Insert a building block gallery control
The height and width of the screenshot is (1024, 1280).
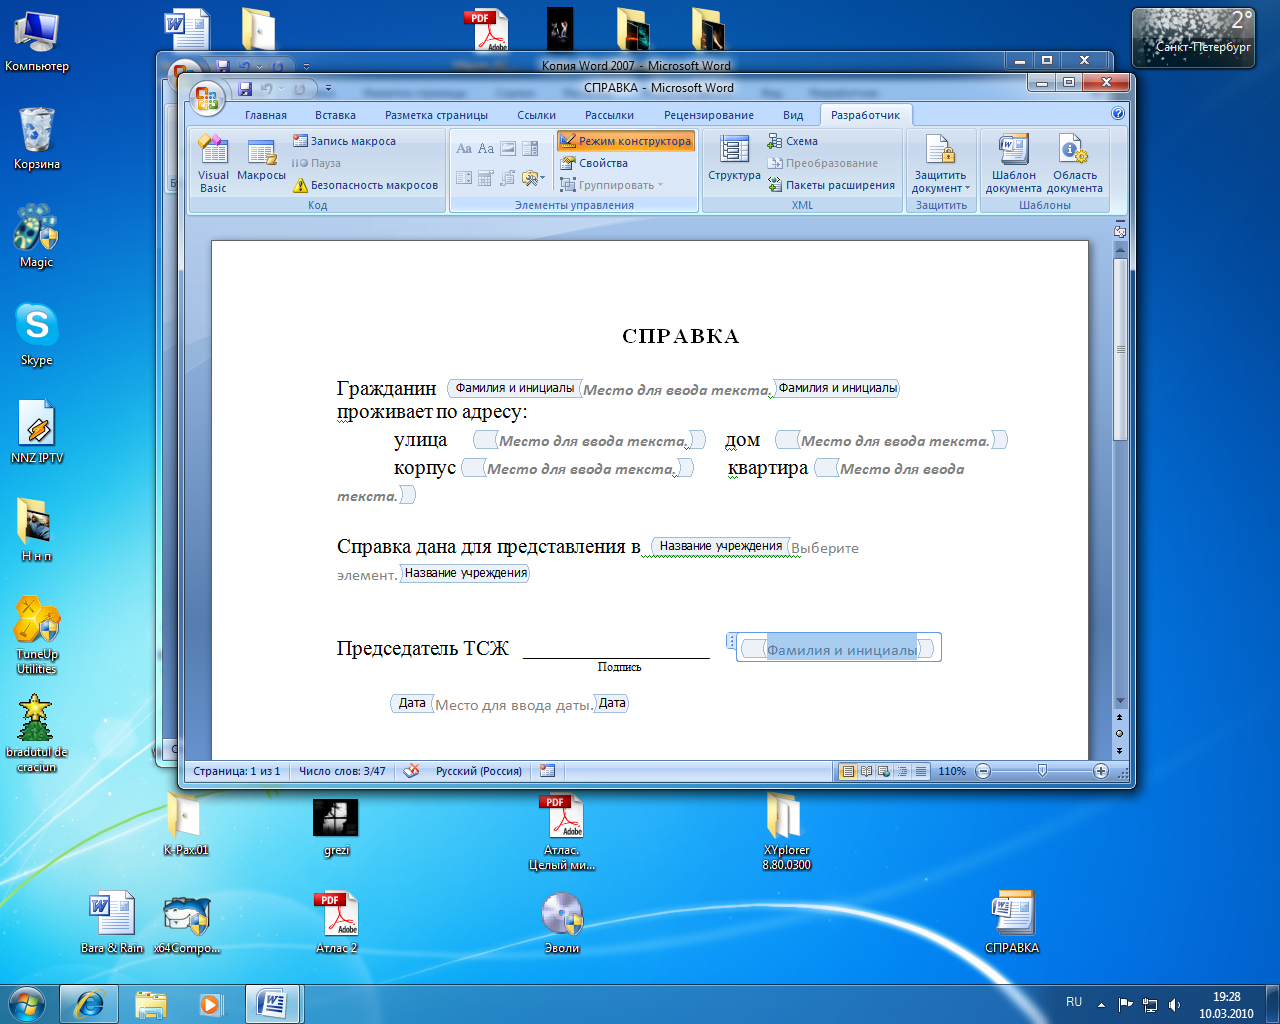pyautogui.click(x=508, y=178)
